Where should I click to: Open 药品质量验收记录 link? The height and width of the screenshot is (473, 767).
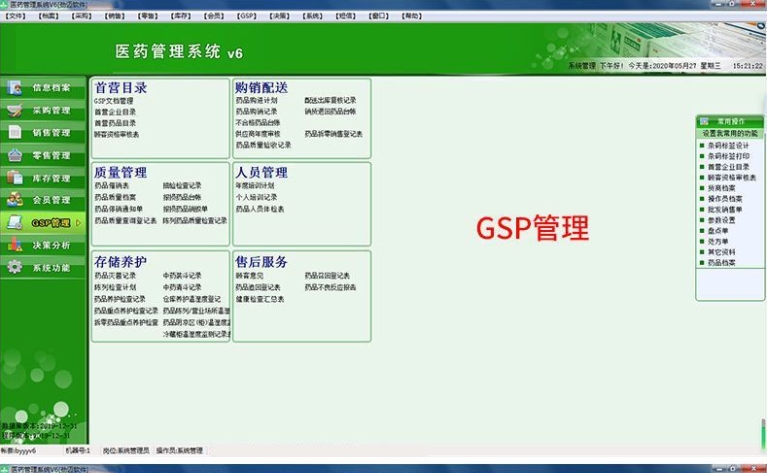click(263, 145)
